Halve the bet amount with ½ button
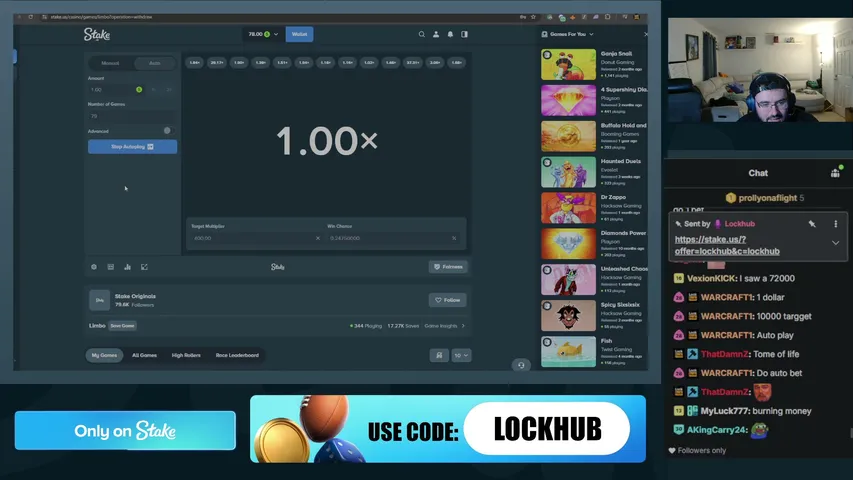This screenshot has height=480, width=853. pos(154,89)
